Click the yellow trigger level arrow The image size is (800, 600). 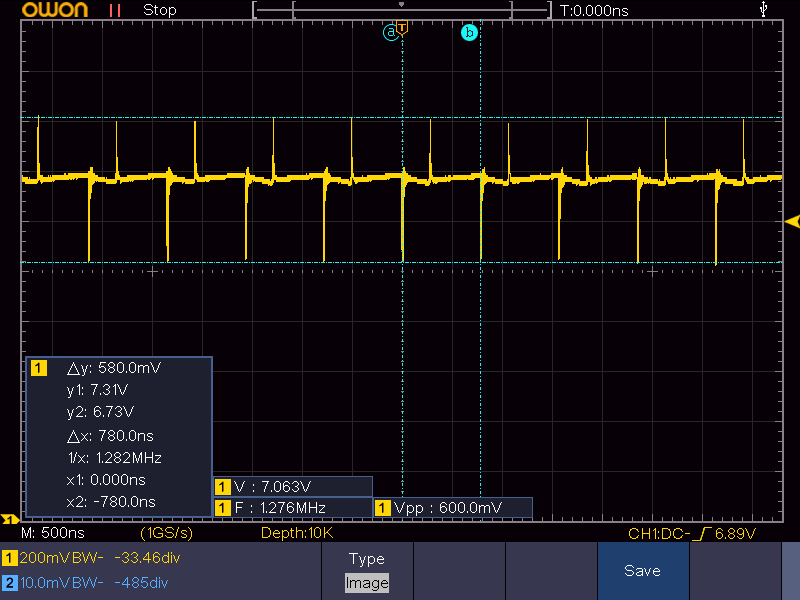pyautogui.click(x=792, y=221)
